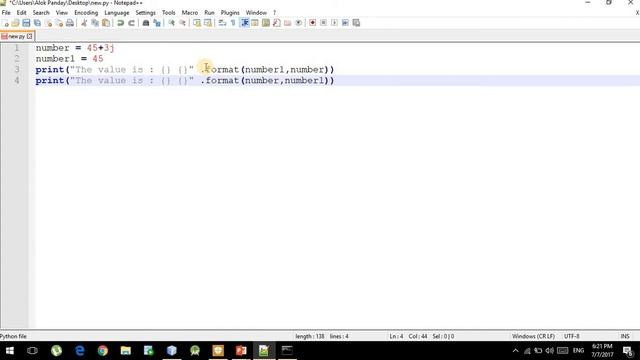Open a file using toolbar folder icon
The image size is (640, 360).
(x=16, y=23)
